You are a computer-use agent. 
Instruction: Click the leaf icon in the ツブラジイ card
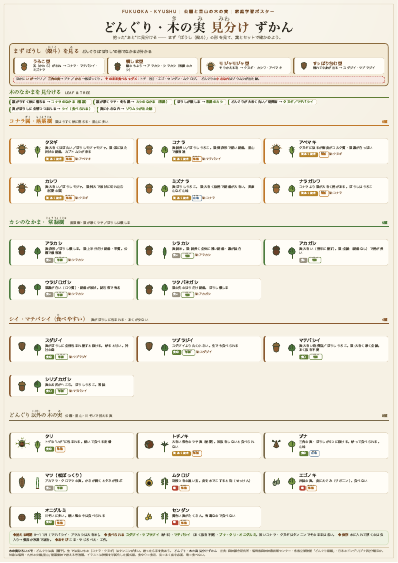165,349
